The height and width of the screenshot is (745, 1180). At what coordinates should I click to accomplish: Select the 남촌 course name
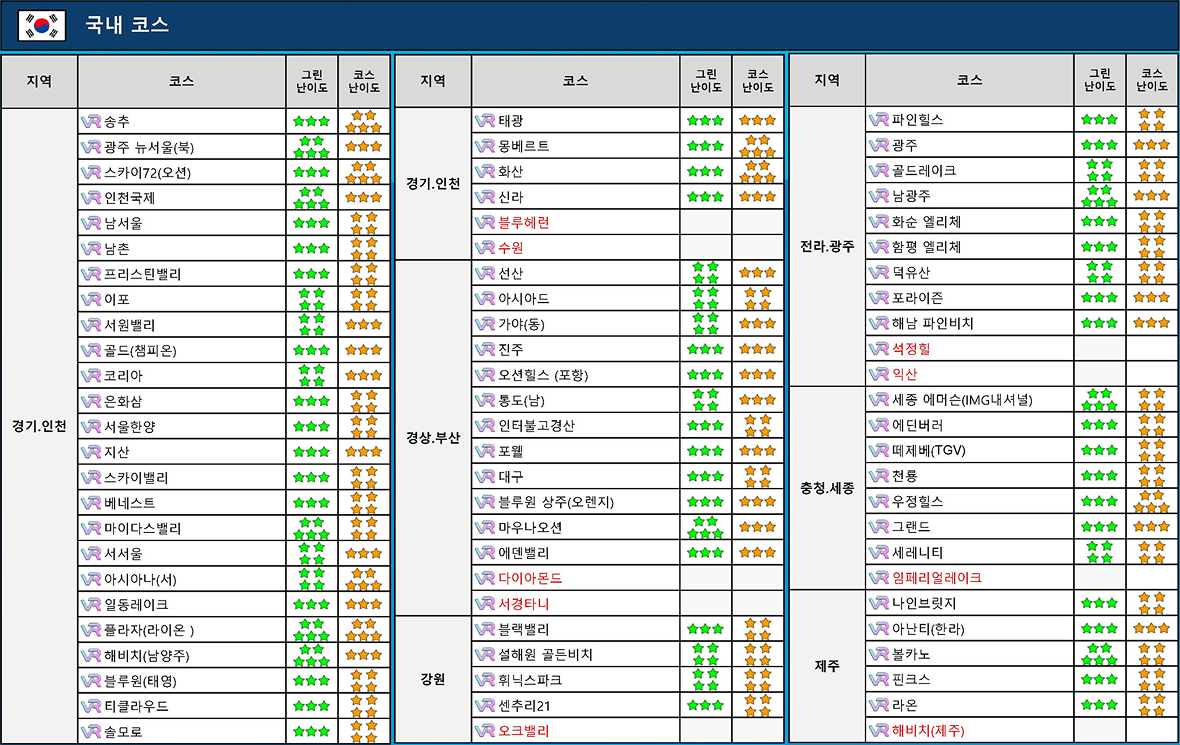pyautogui.click(x=117, y=248)
